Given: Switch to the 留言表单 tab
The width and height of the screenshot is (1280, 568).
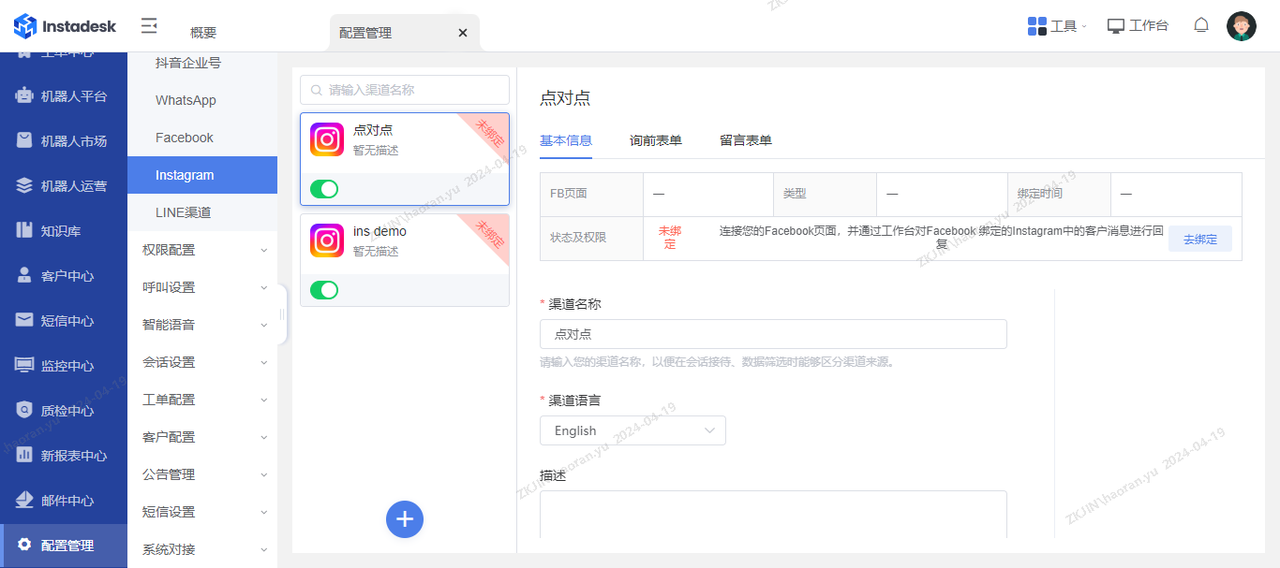Looking at the screenshot, I should tap(745, 140).
